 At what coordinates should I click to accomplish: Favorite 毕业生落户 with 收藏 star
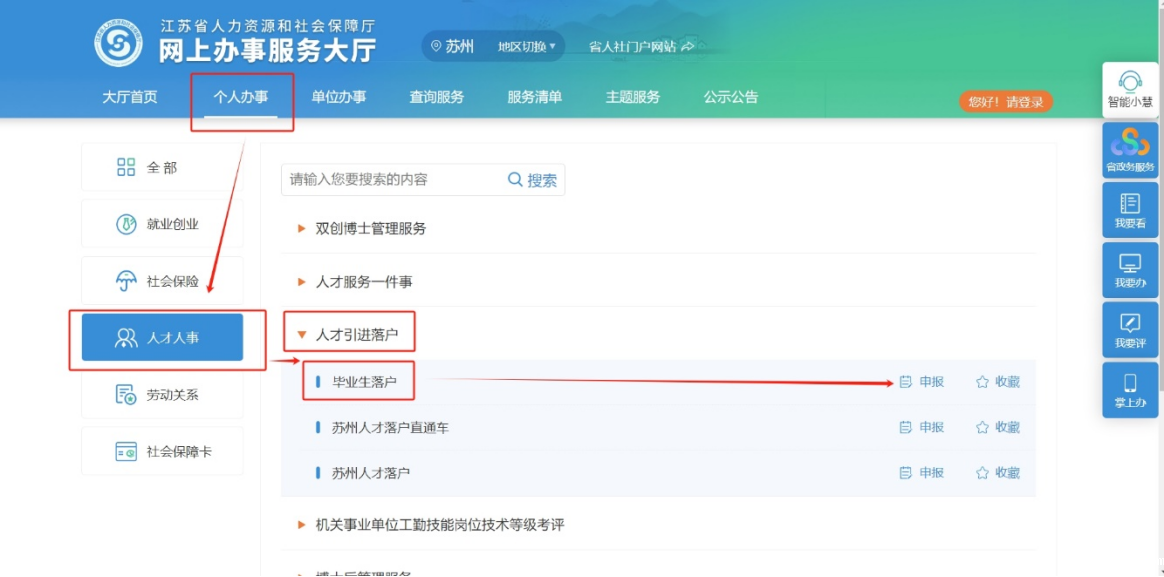998,382
